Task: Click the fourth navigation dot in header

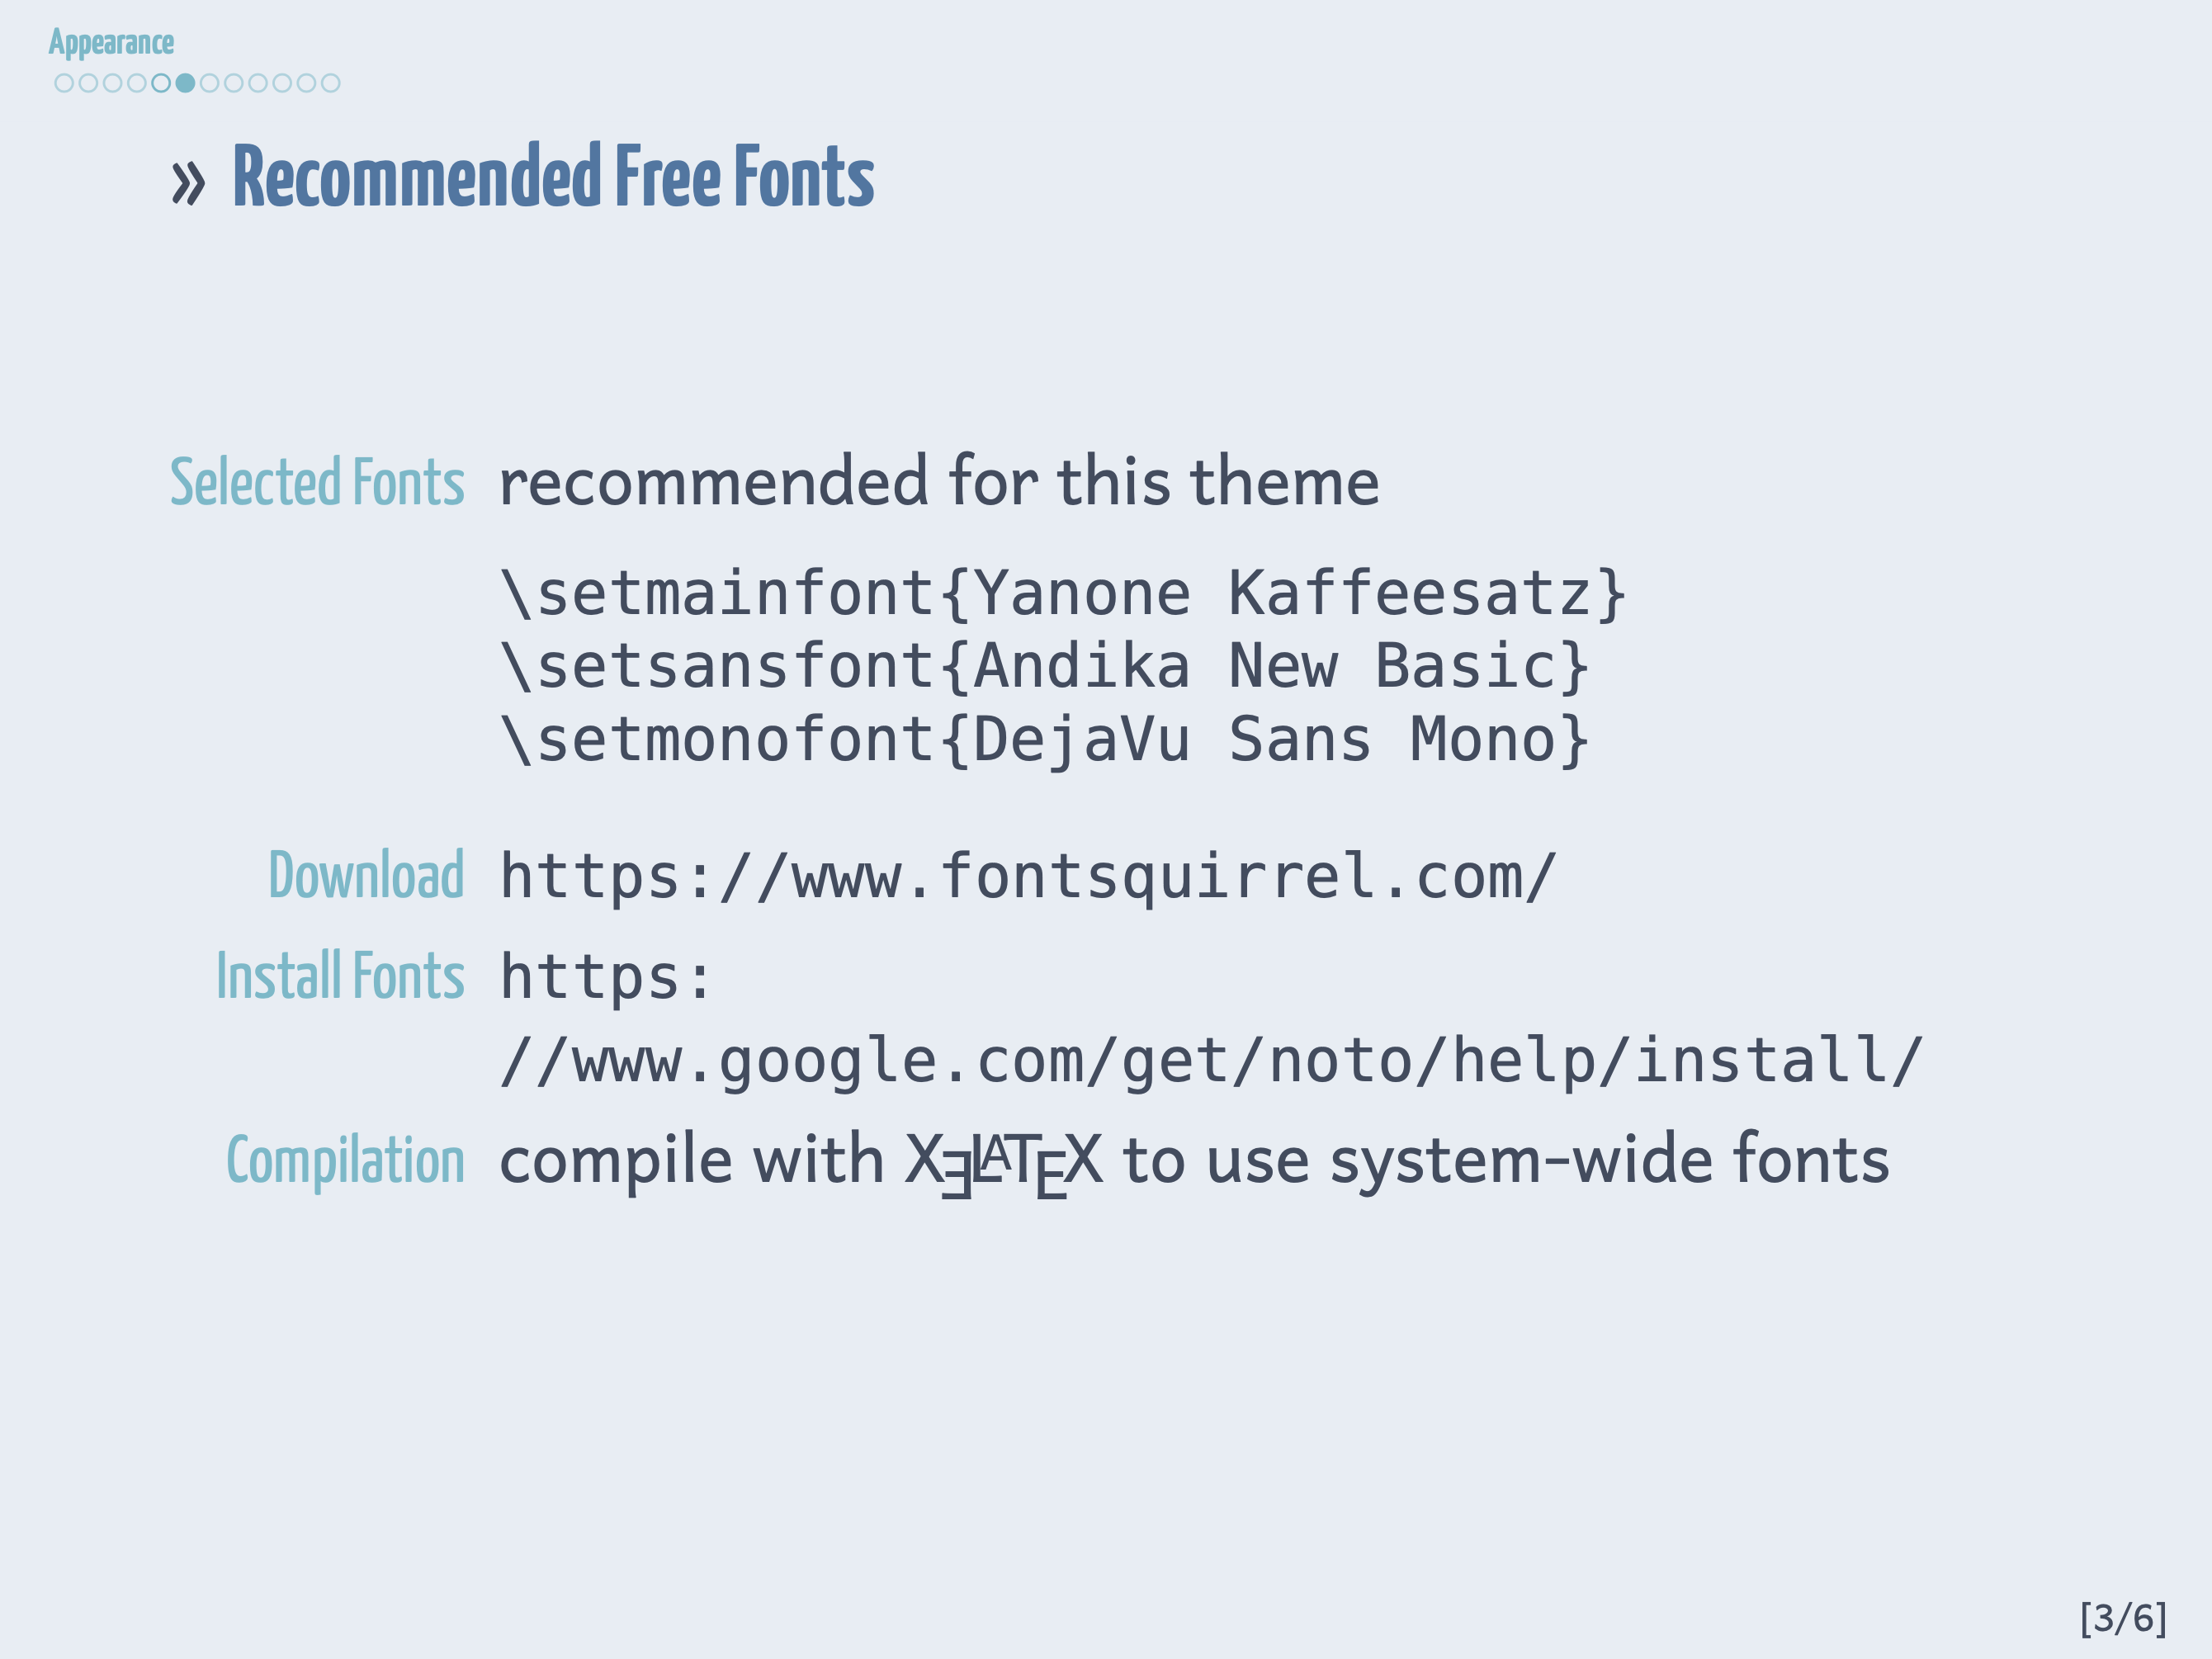Action: tap(137, 83)
